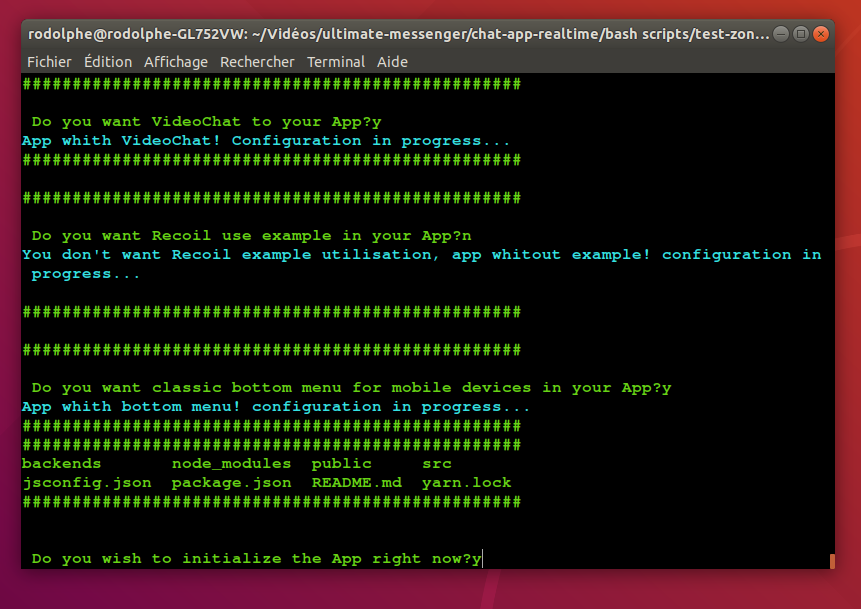Open the Aide help menu
861x609 pixels.
(x=392, y=62)
